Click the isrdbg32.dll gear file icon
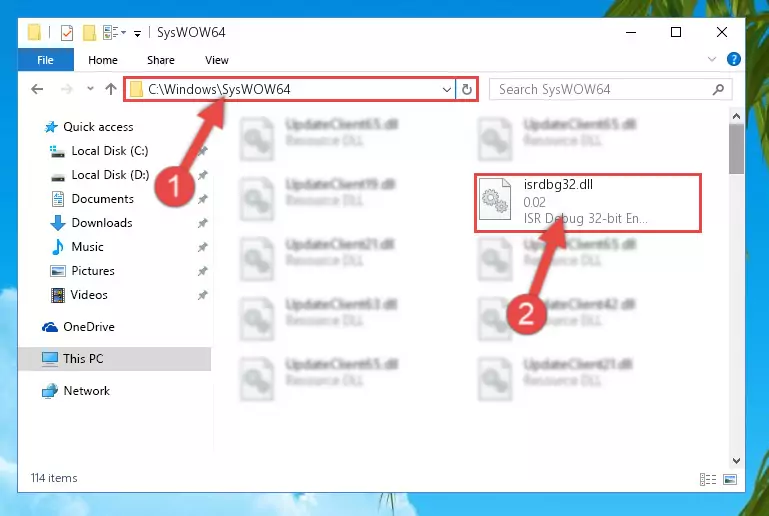This screenshot has height=516, width=769. click(494, 199)
